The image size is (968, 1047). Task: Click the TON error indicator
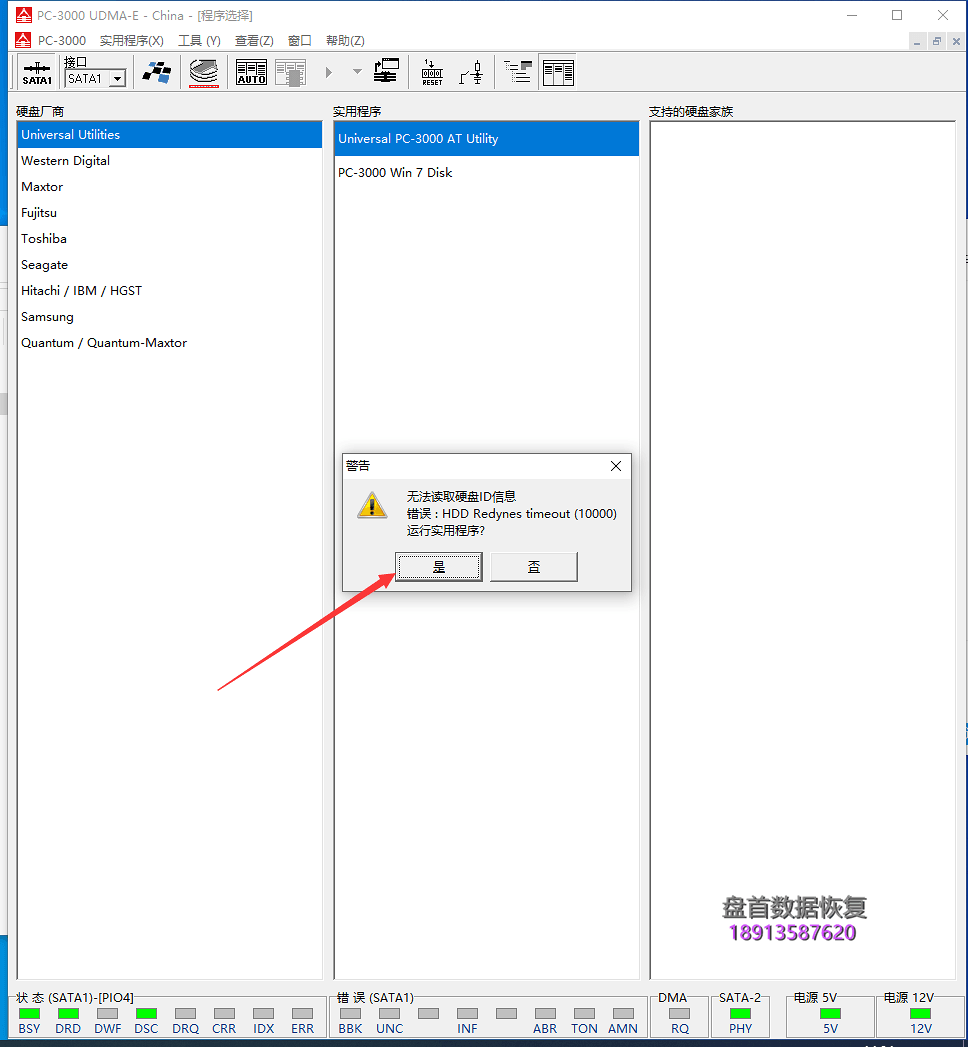pyautogui.click(x=584, y=1021)
